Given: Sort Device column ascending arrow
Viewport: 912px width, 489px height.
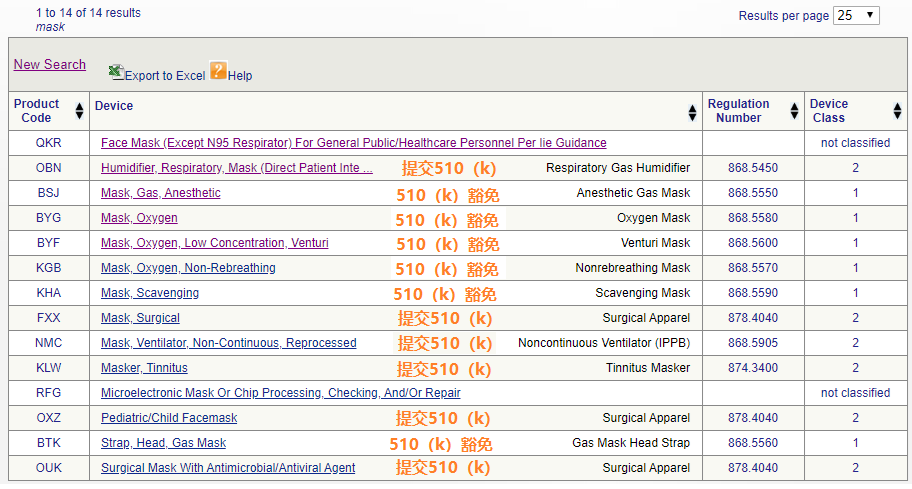Looking at the screenshot, I should point(693,107).
